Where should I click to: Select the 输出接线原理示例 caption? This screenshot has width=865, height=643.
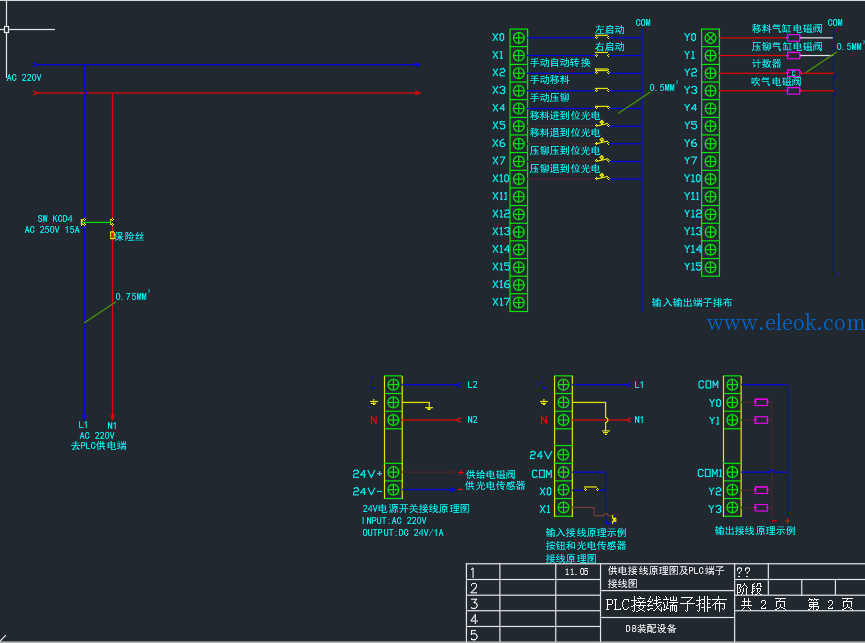point(755,531)
